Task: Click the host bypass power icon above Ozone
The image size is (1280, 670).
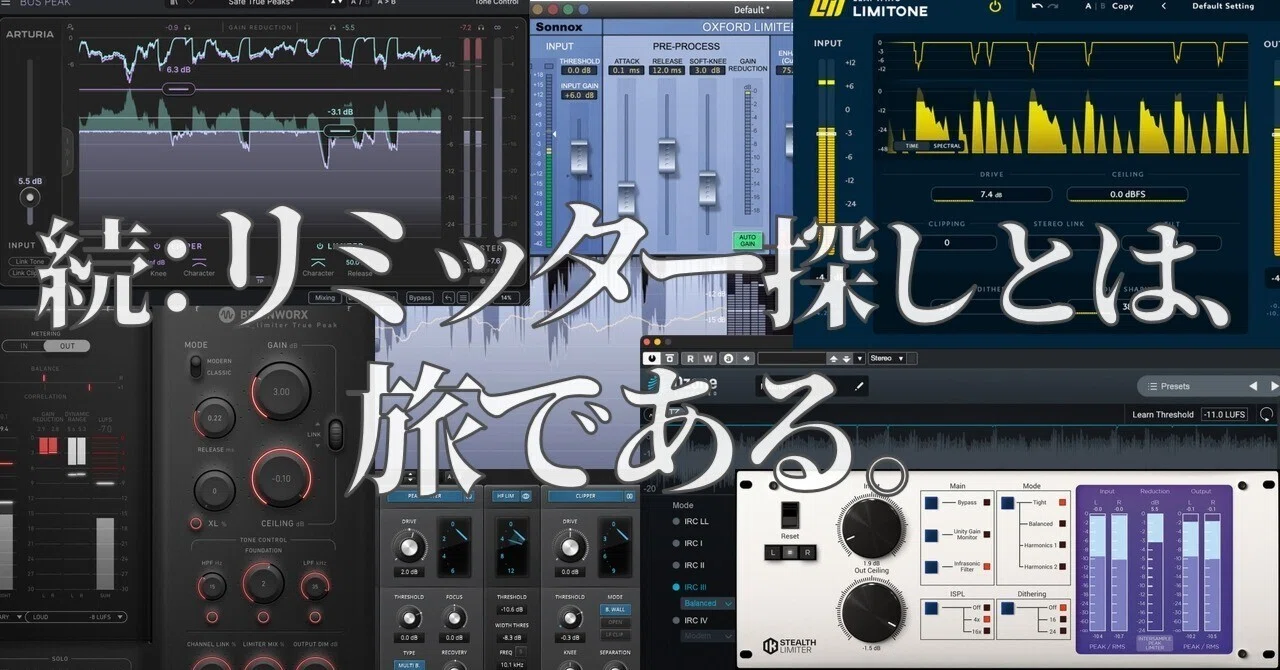Action: coord(652,358)
